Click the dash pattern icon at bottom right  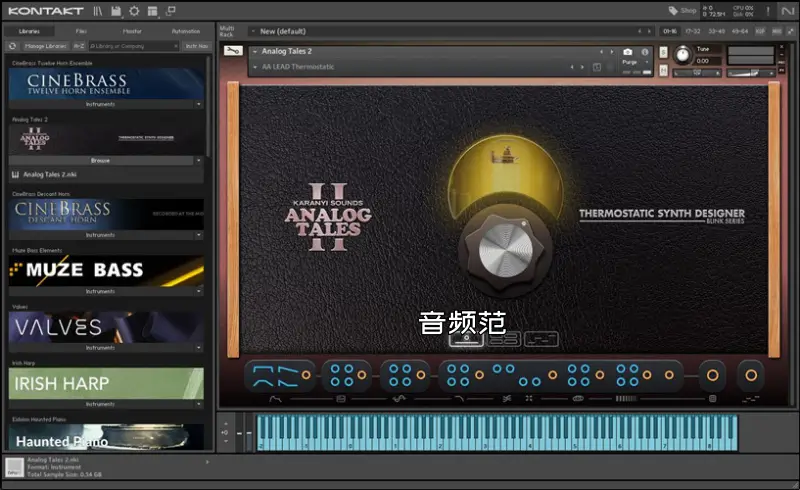[751, 399]
